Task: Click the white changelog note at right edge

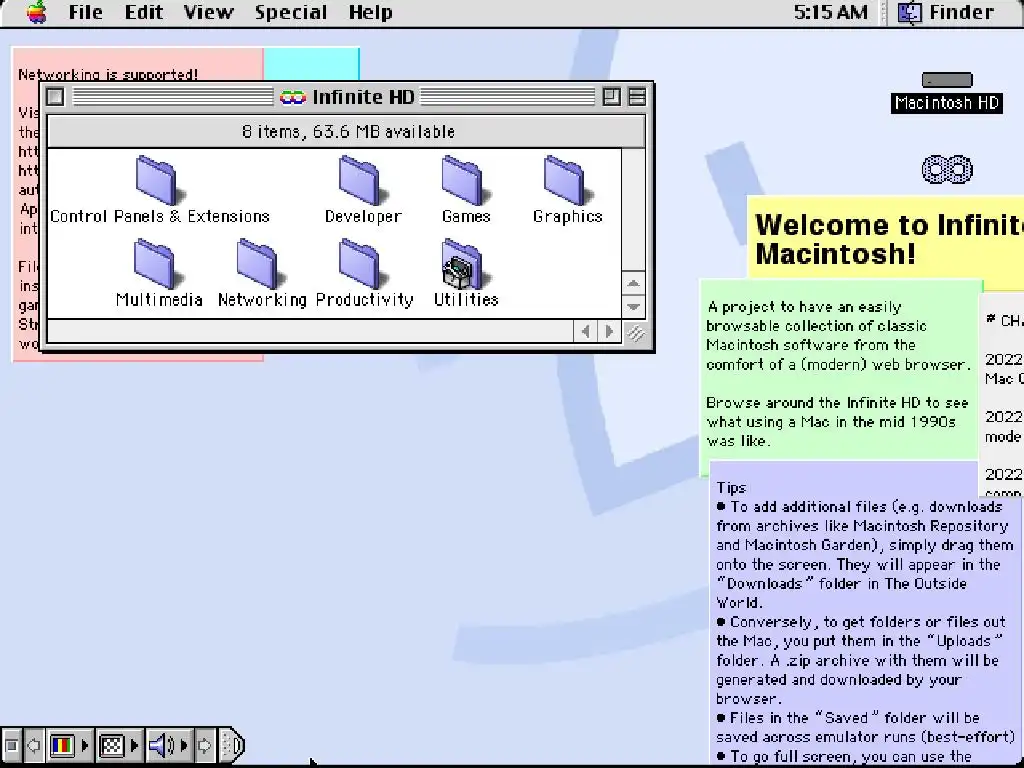Action: tap(1002, 396)
